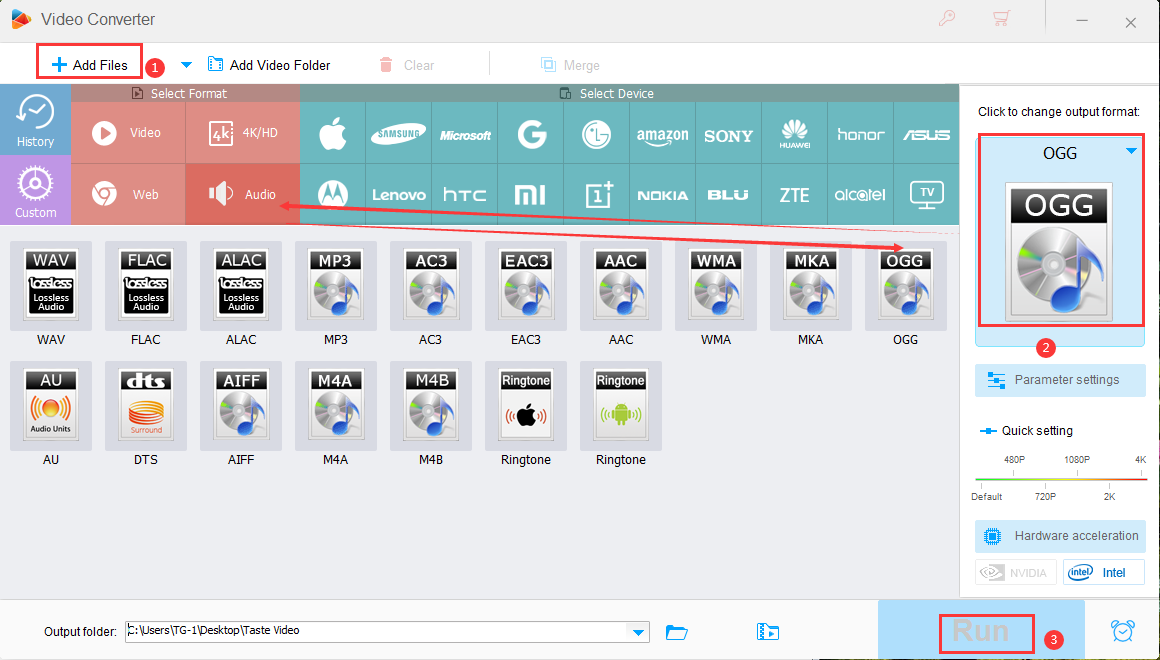The width and height of the screenshot is (1160, 660).
Task: Expand the output folder path dropdown
Action: 638,632
